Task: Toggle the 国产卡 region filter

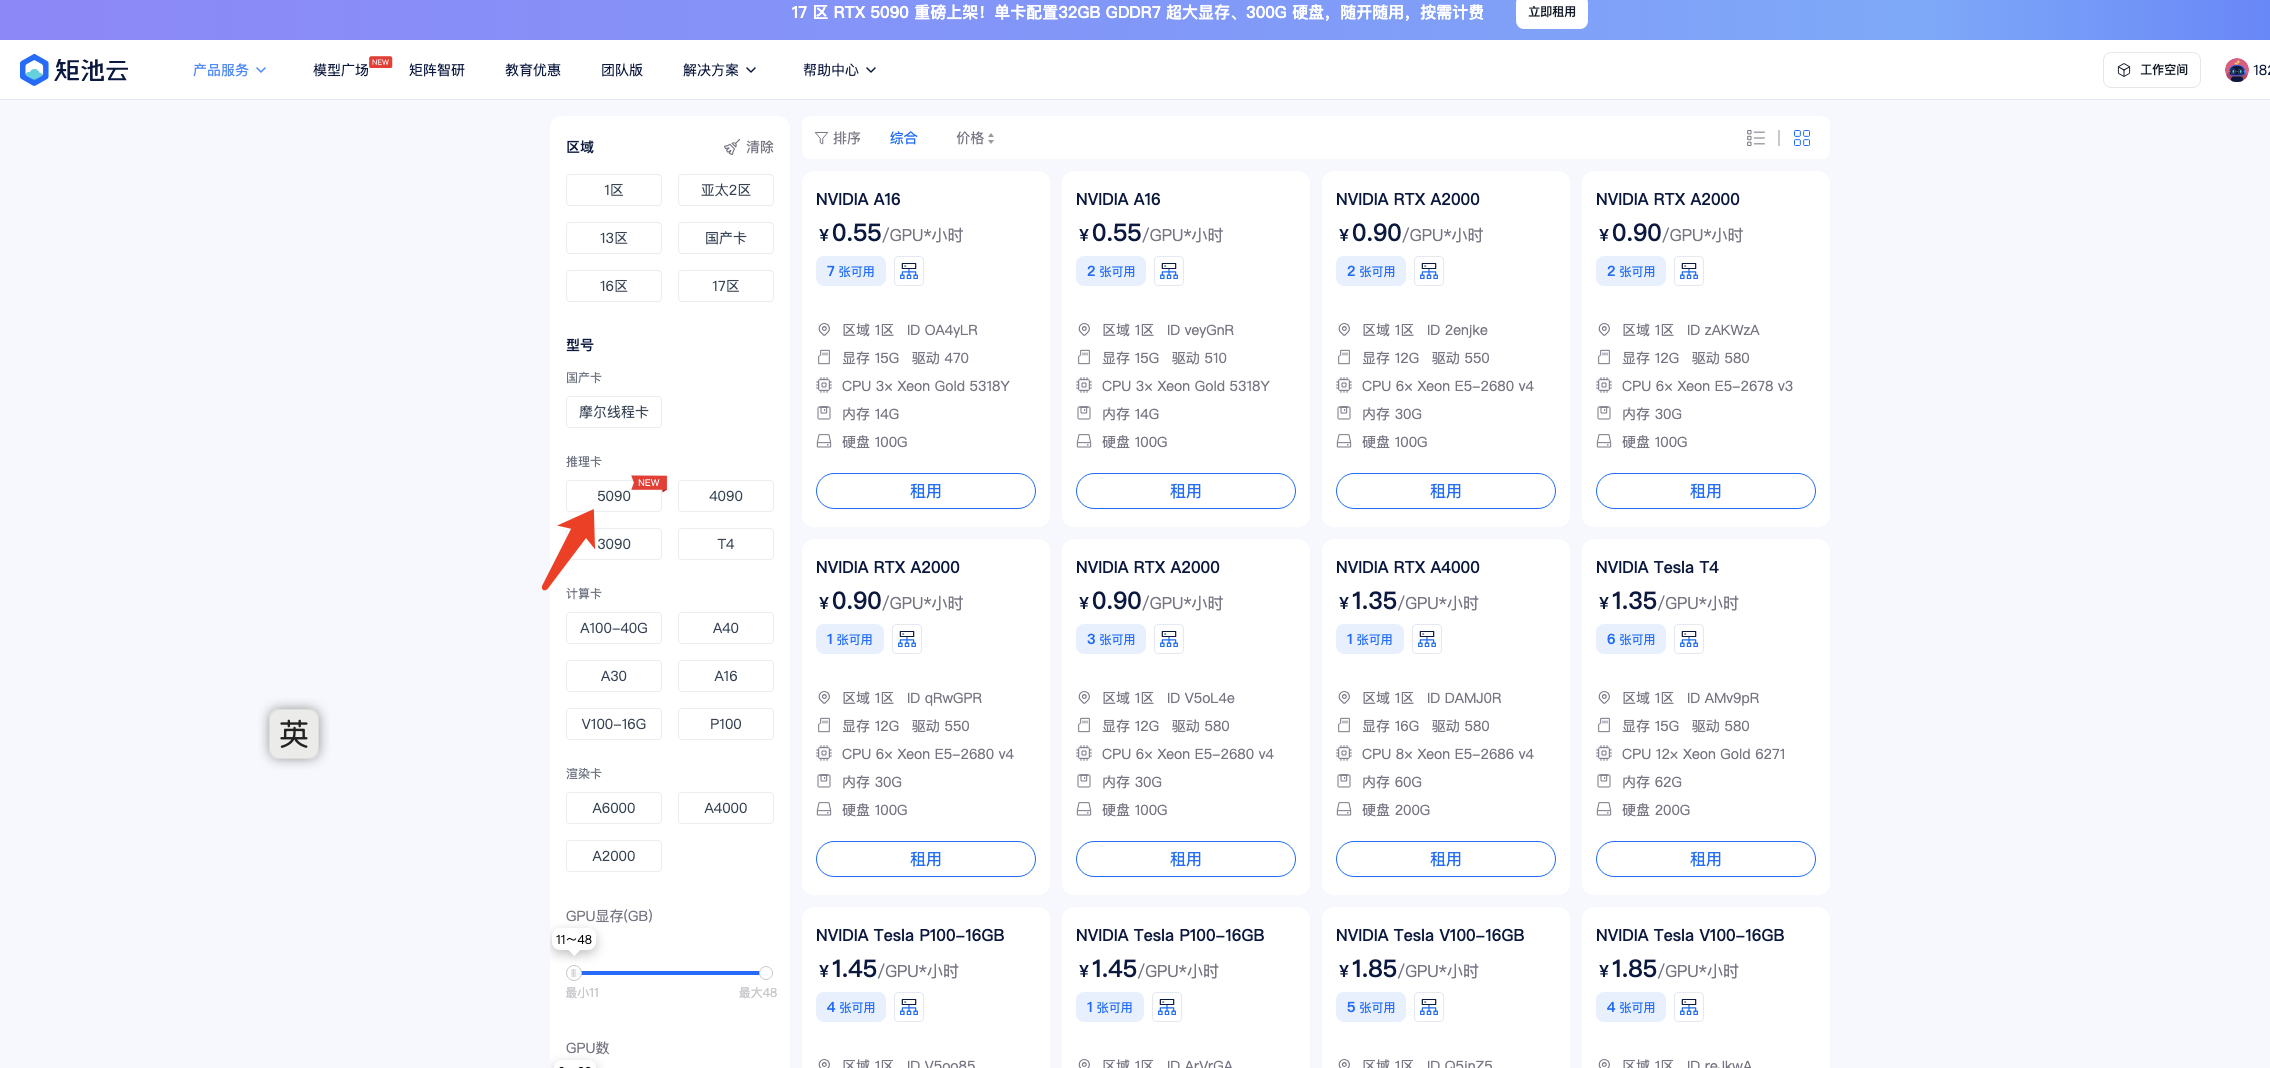Action: tap(726, 238)
